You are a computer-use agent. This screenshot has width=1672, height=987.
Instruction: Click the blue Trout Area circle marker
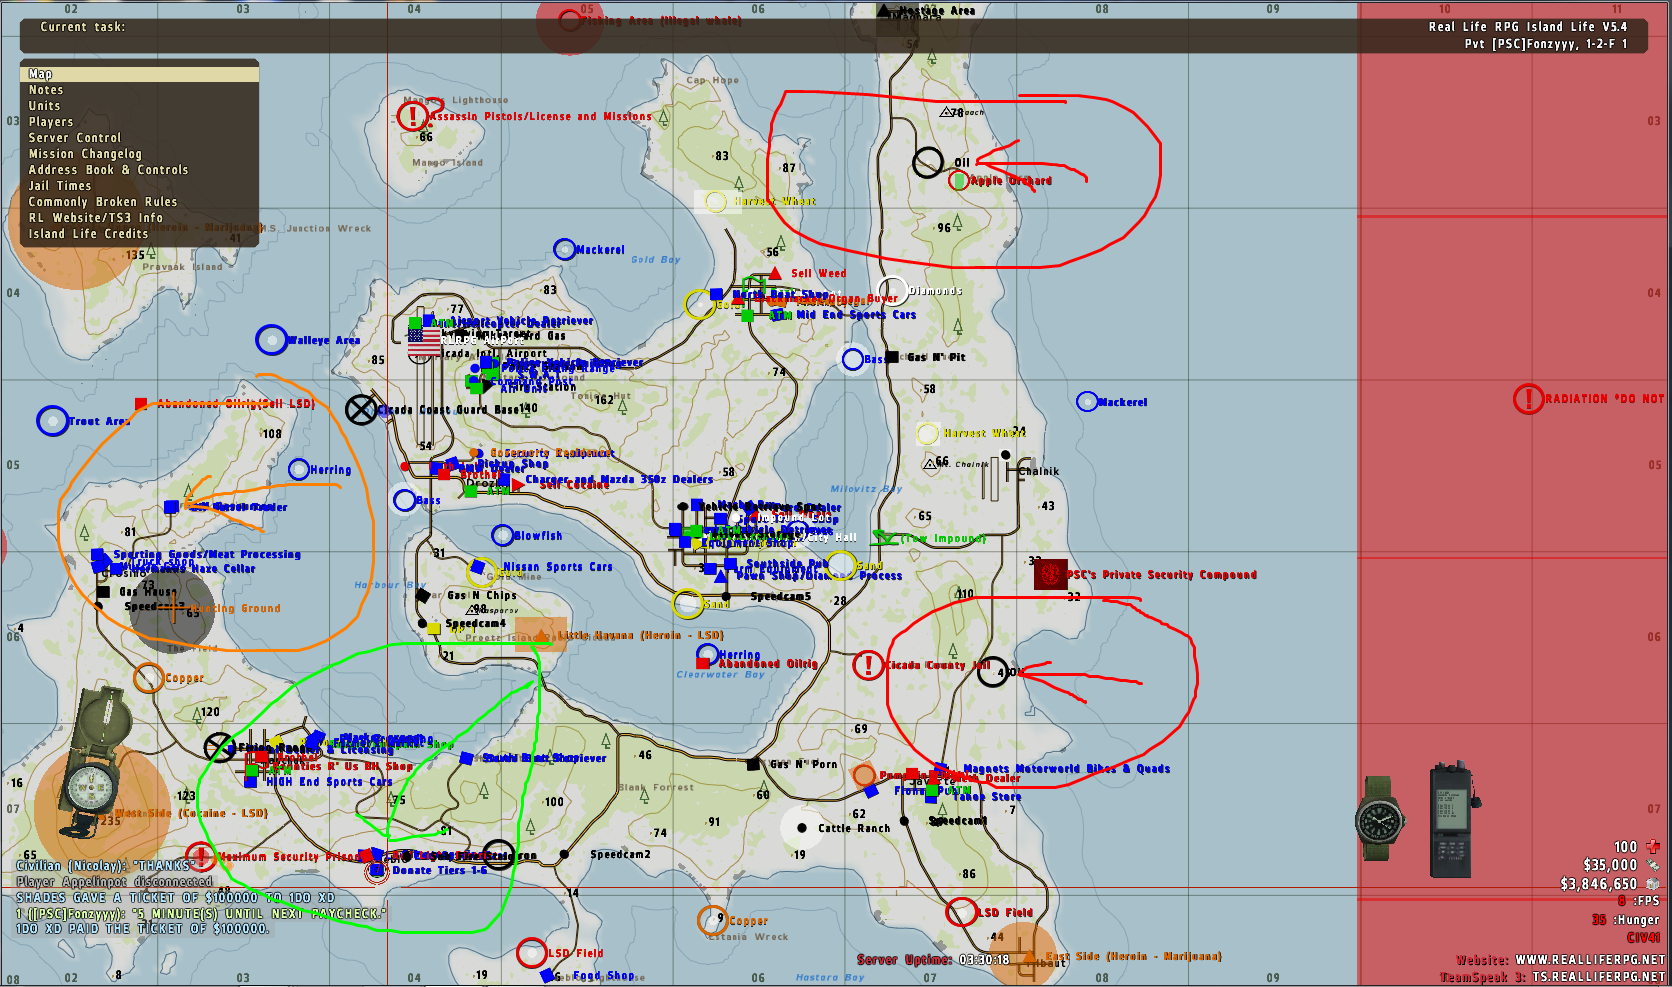tap(52, 421)
